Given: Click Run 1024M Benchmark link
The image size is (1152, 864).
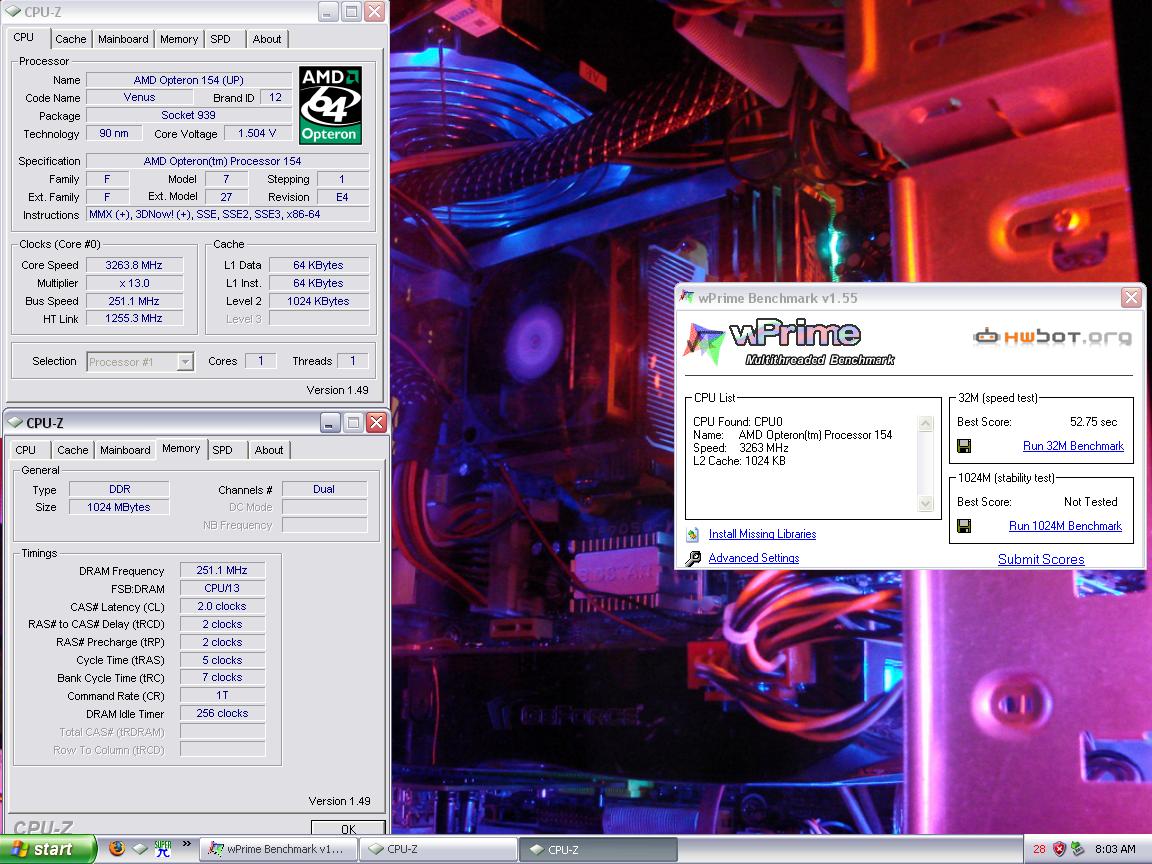Looking at the screenshot, I should 1065,526.
